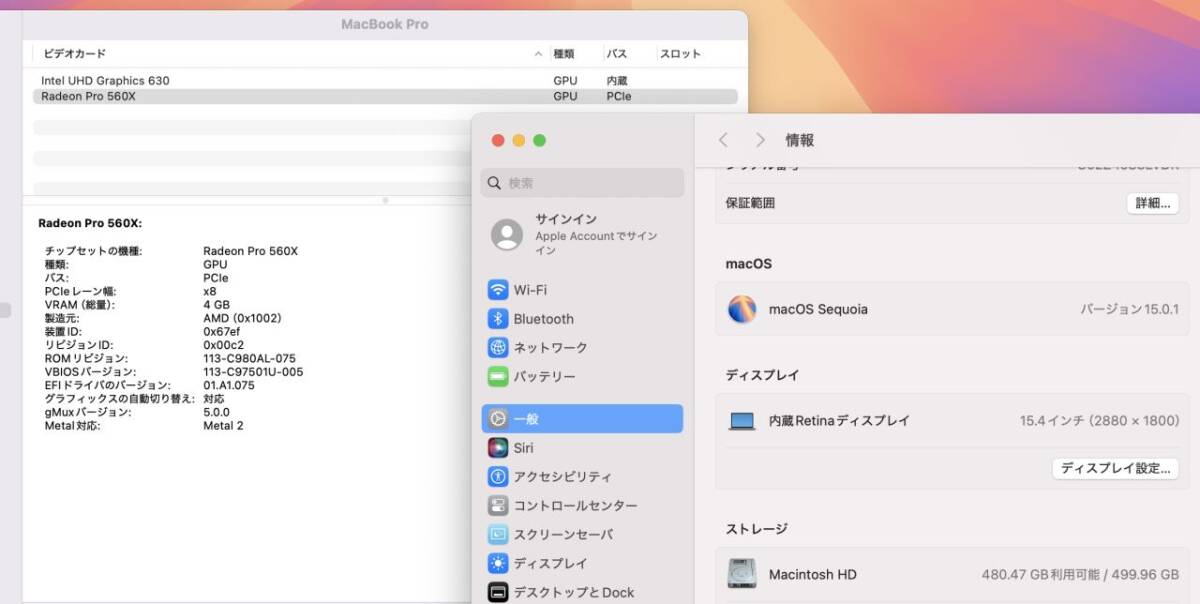Sort by ビデオカード column header
1200x604 pixels.
pos(73,54)
